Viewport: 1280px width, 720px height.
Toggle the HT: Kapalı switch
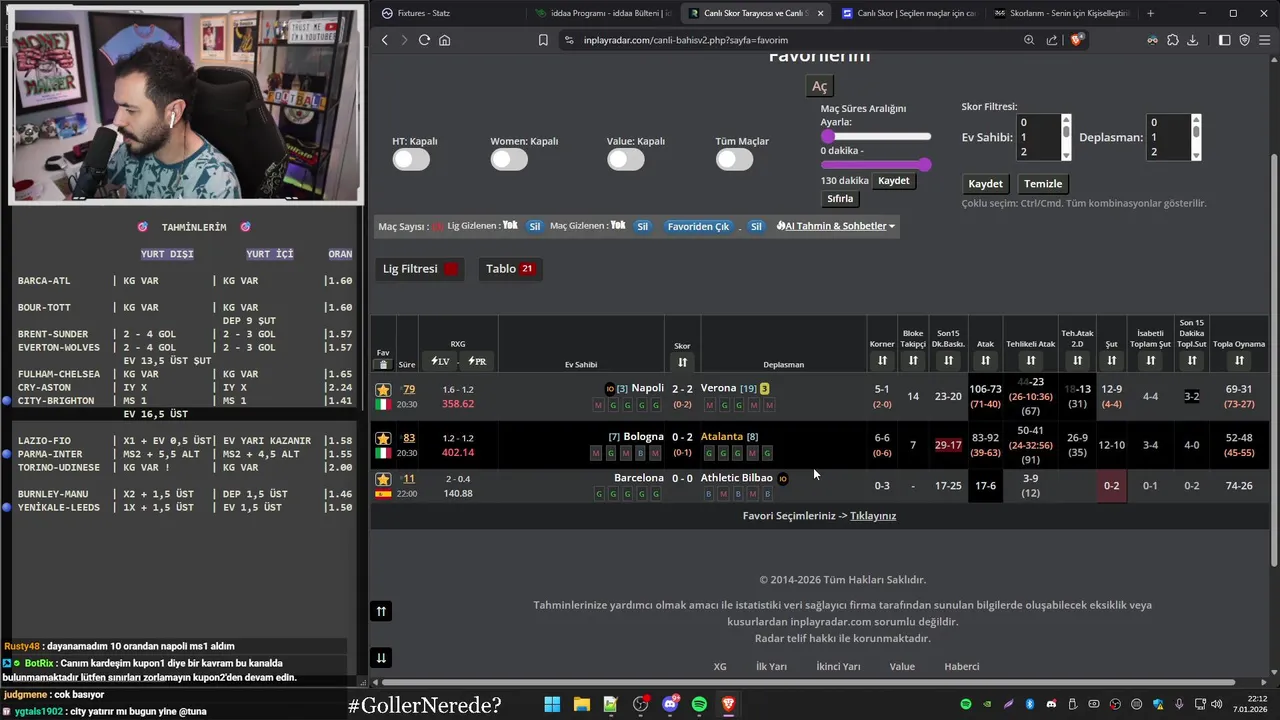[411, 159]
